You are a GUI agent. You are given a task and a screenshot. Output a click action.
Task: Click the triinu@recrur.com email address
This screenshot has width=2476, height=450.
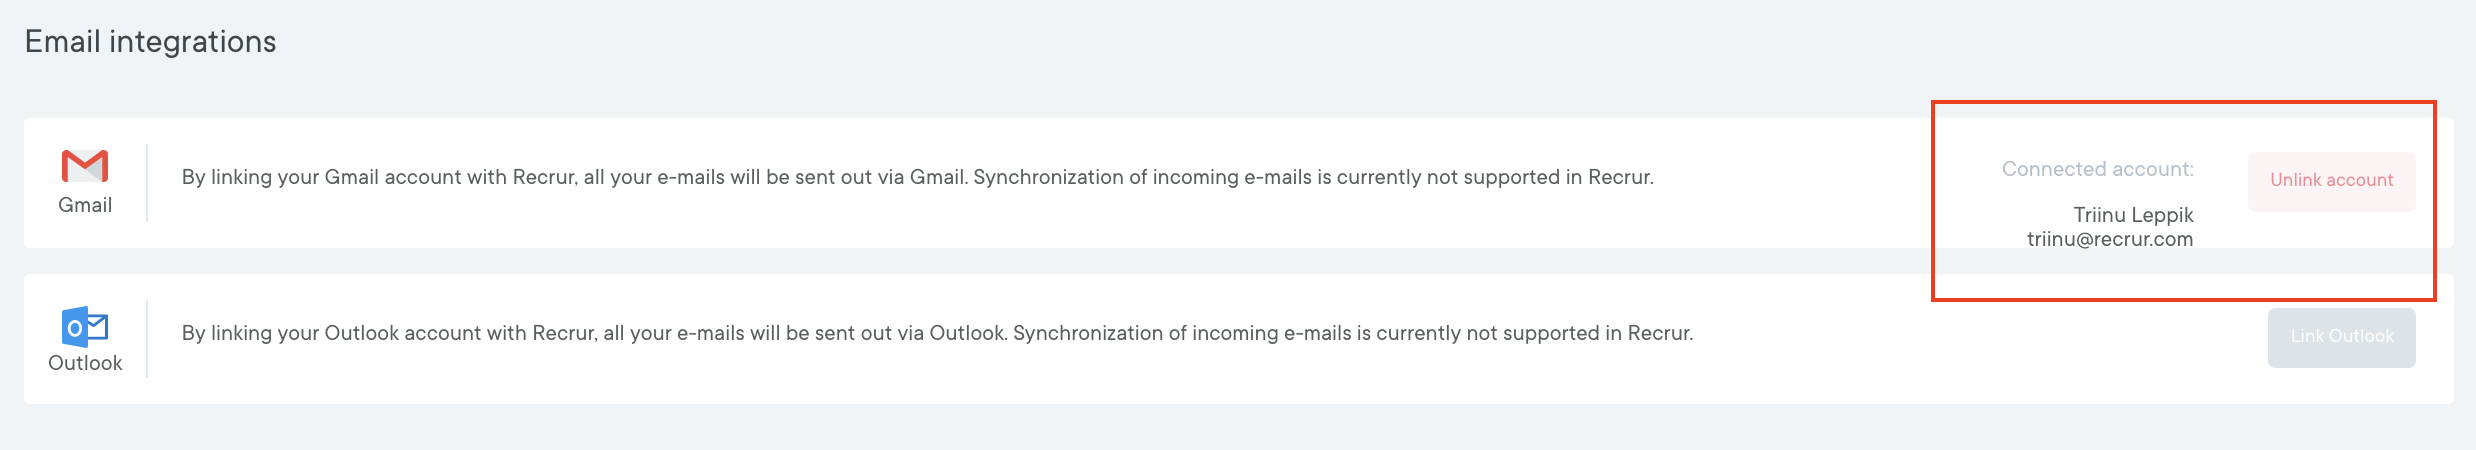tap(2110, 239)
